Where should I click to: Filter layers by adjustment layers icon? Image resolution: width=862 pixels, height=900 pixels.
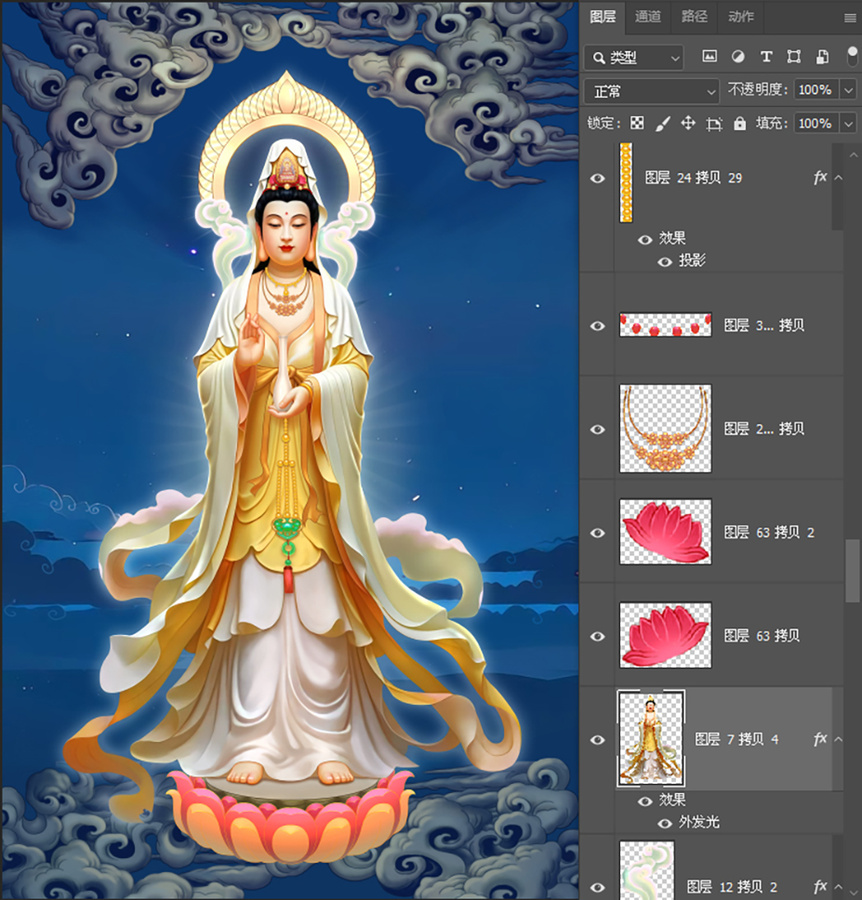pos(738,56)
